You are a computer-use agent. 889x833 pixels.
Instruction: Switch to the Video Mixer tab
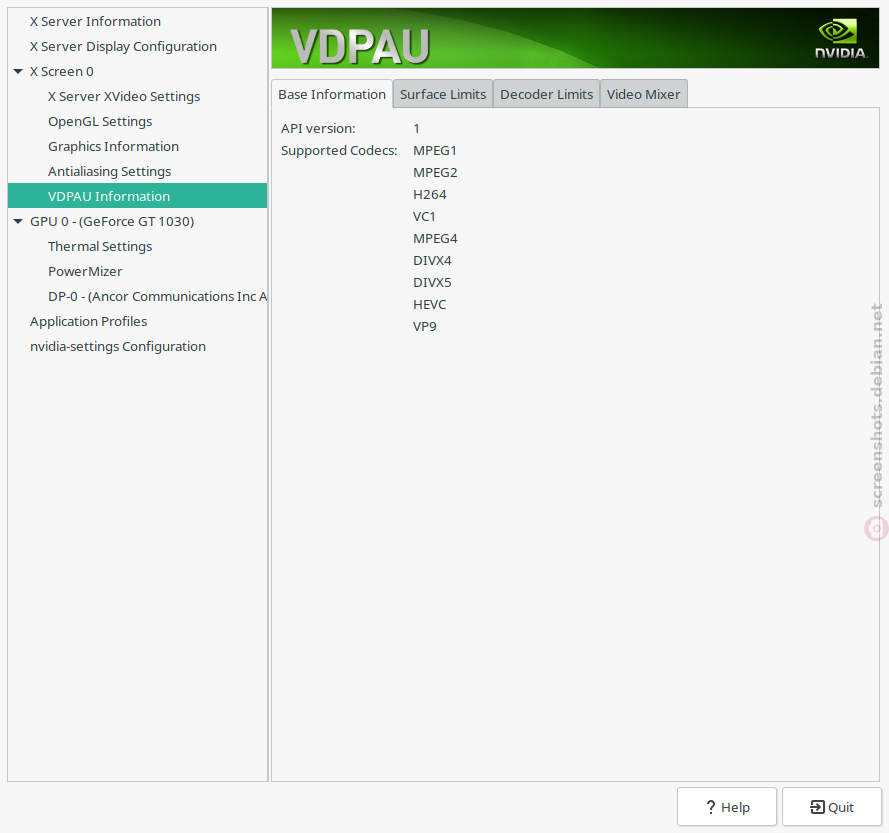644,94
